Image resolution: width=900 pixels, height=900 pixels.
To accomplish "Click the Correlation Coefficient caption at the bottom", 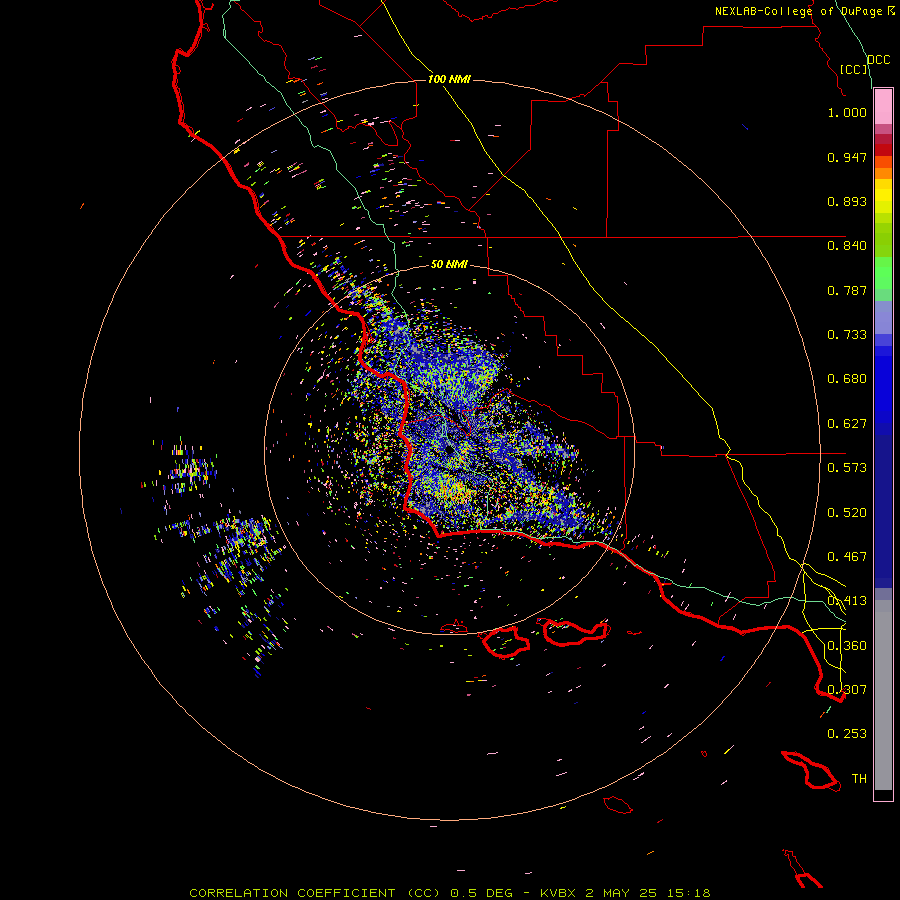I will pos(450,893).
